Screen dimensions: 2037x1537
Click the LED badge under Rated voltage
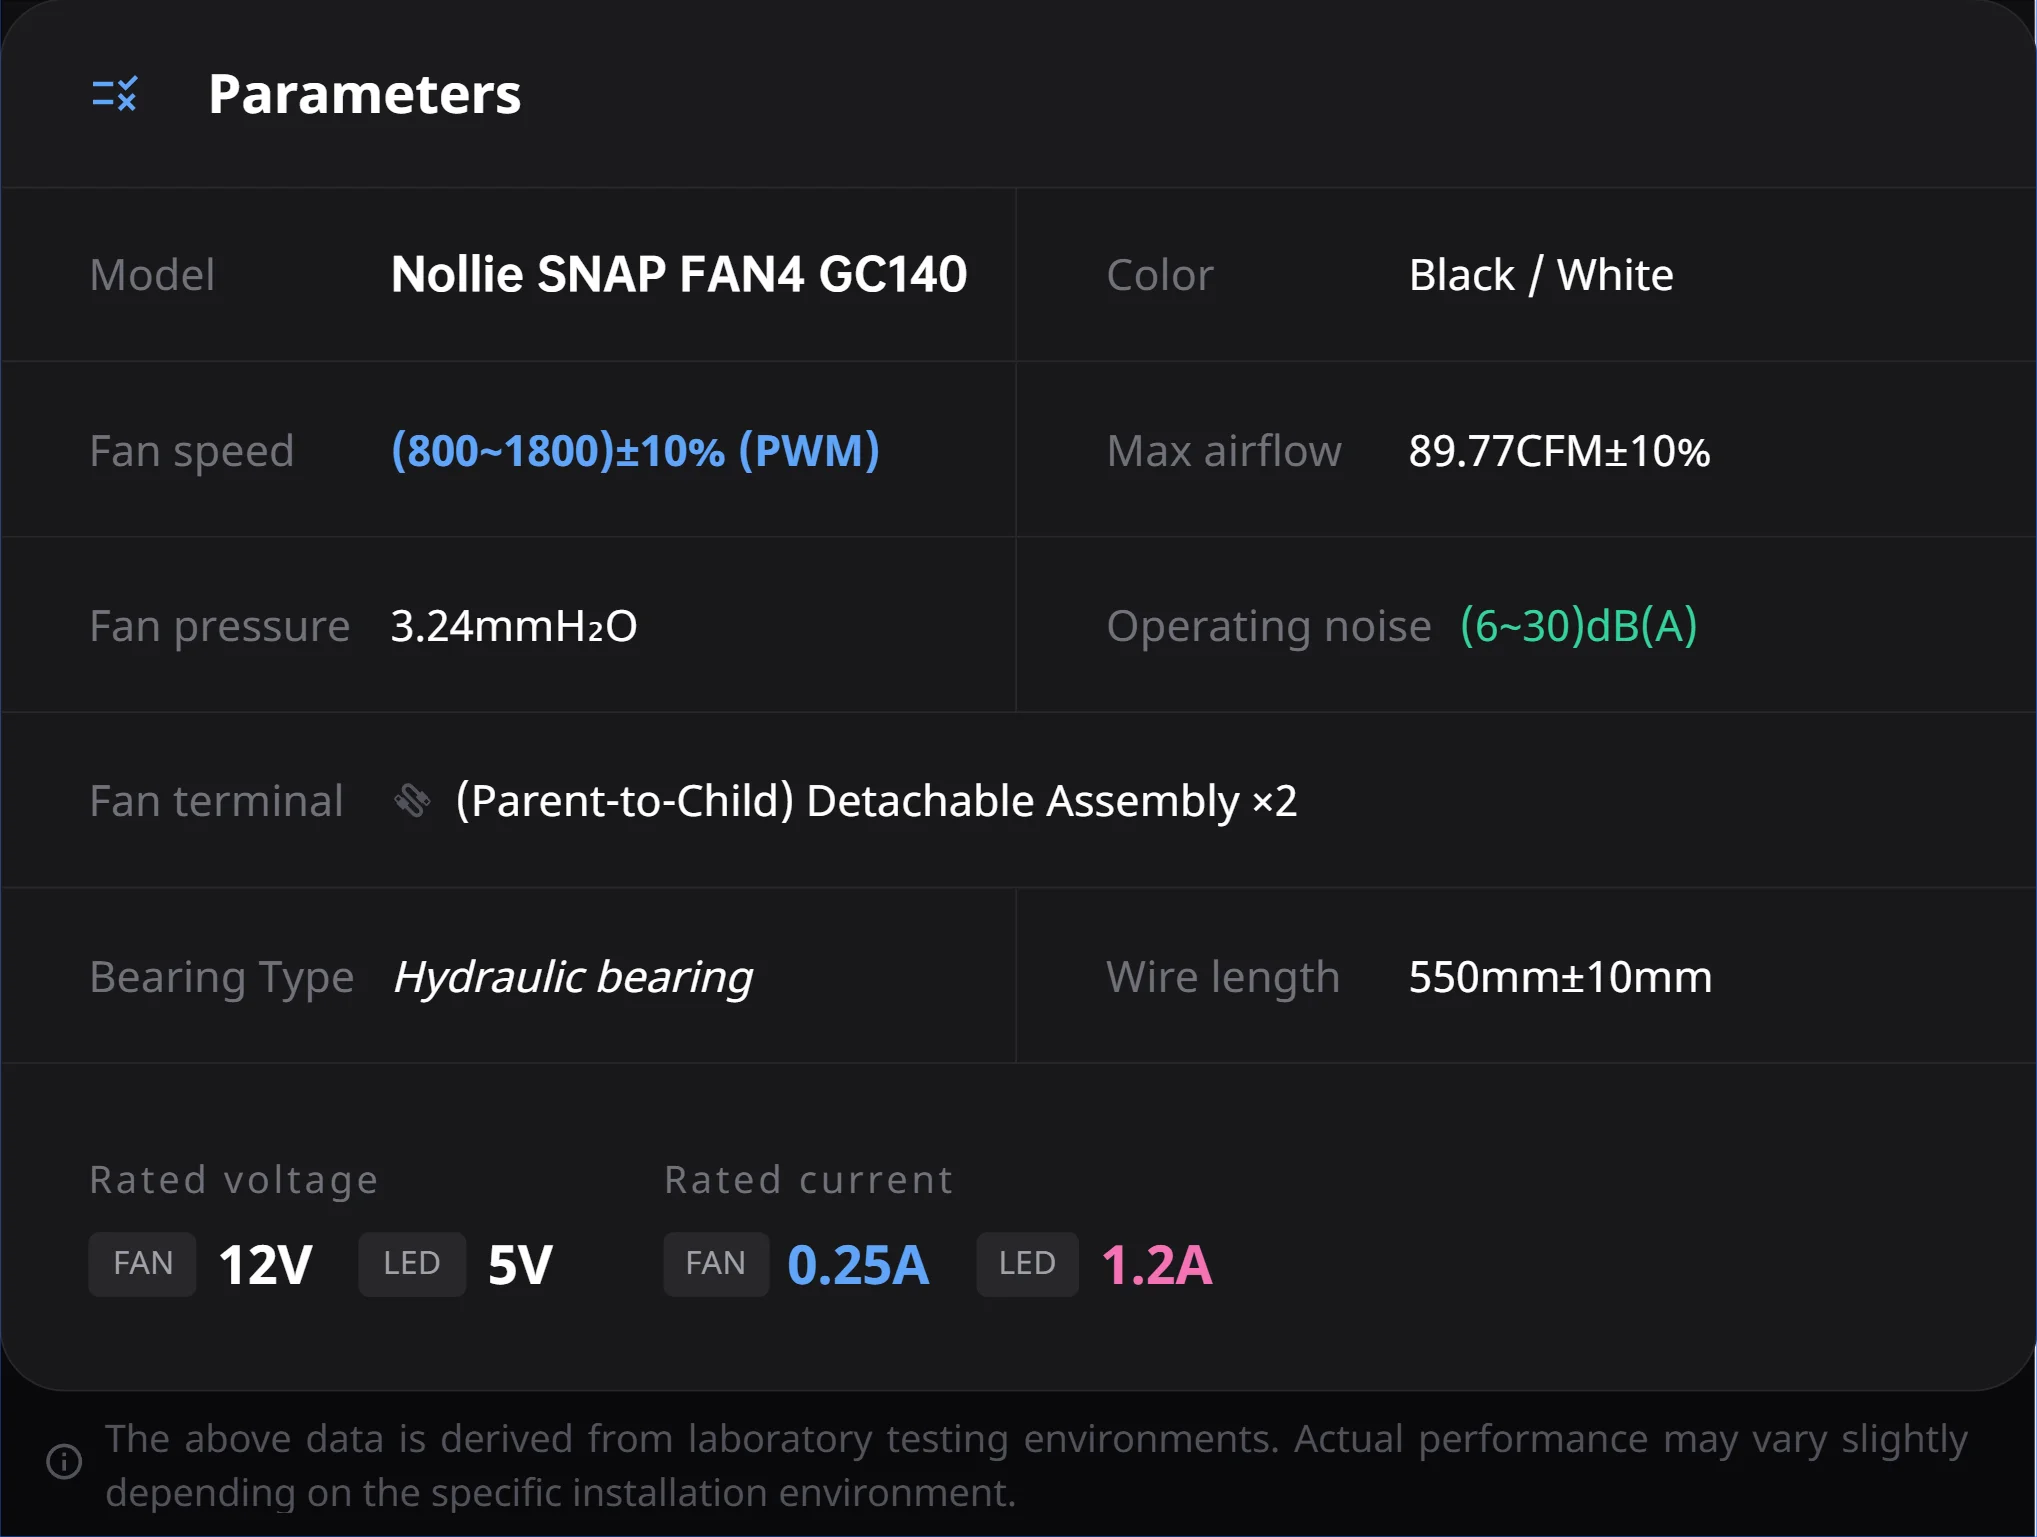click(412, 1264)
